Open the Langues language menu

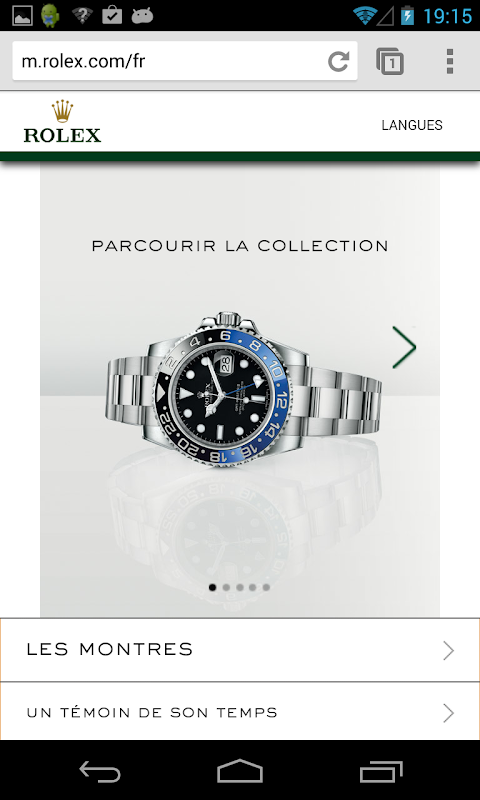click(412, 125)
